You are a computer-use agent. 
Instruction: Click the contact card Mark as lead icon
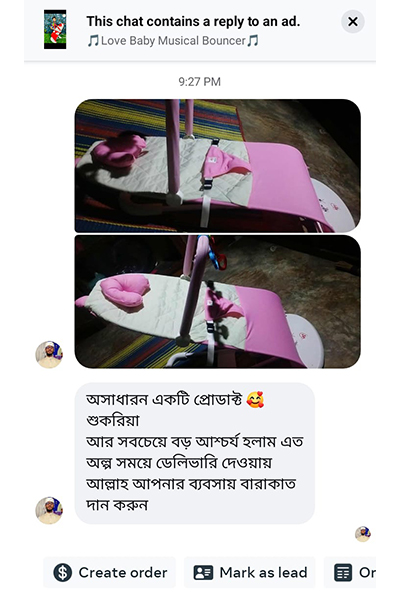(x=203, y=573)
